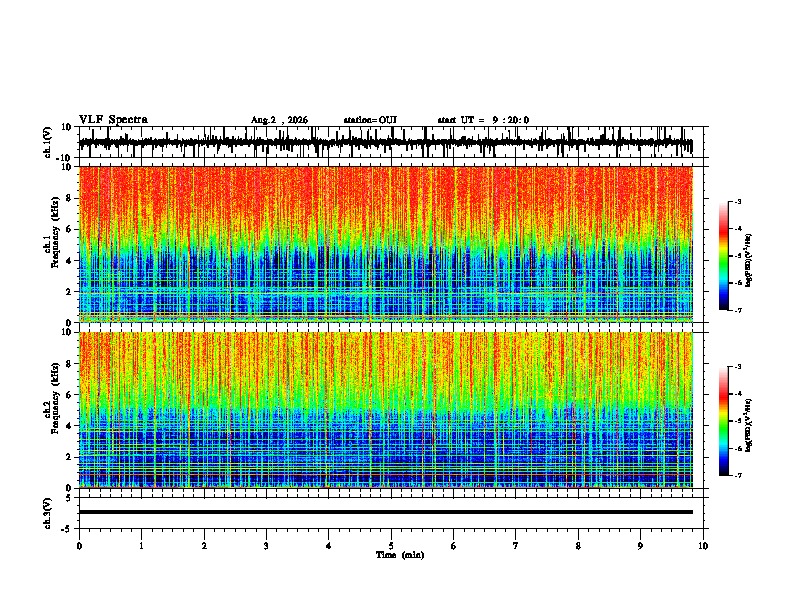Click the lower color scale's log(PSD) unit label

click(749, 426)
